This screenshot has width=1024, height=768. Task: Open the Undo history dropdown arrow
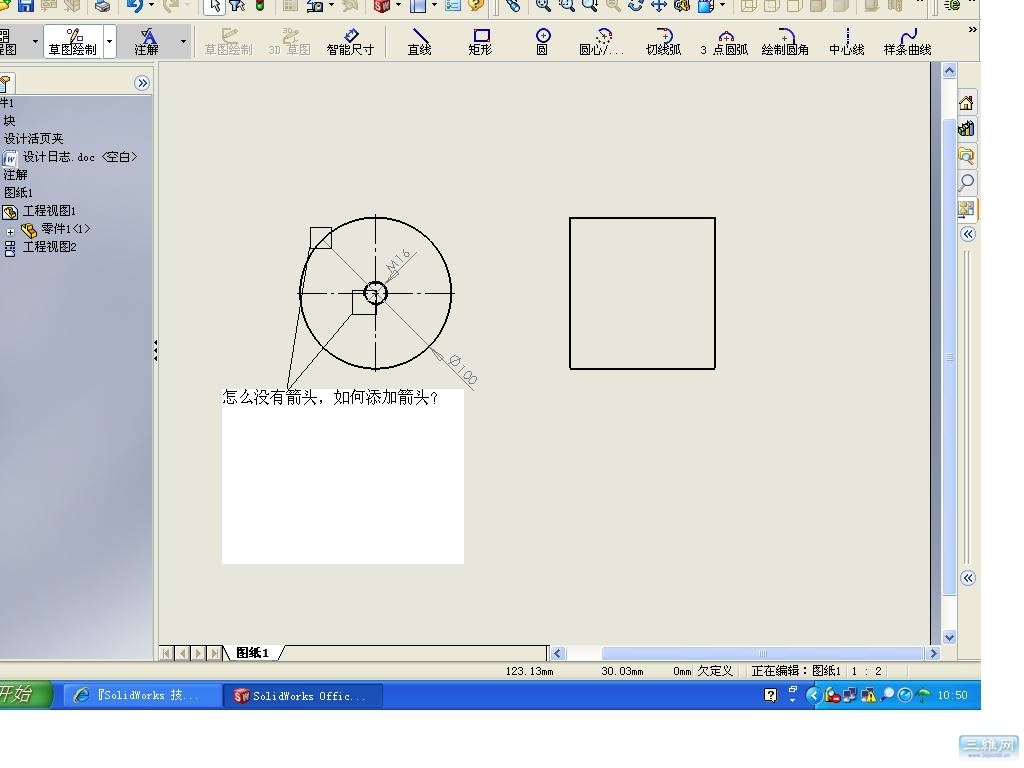point(151,6)
